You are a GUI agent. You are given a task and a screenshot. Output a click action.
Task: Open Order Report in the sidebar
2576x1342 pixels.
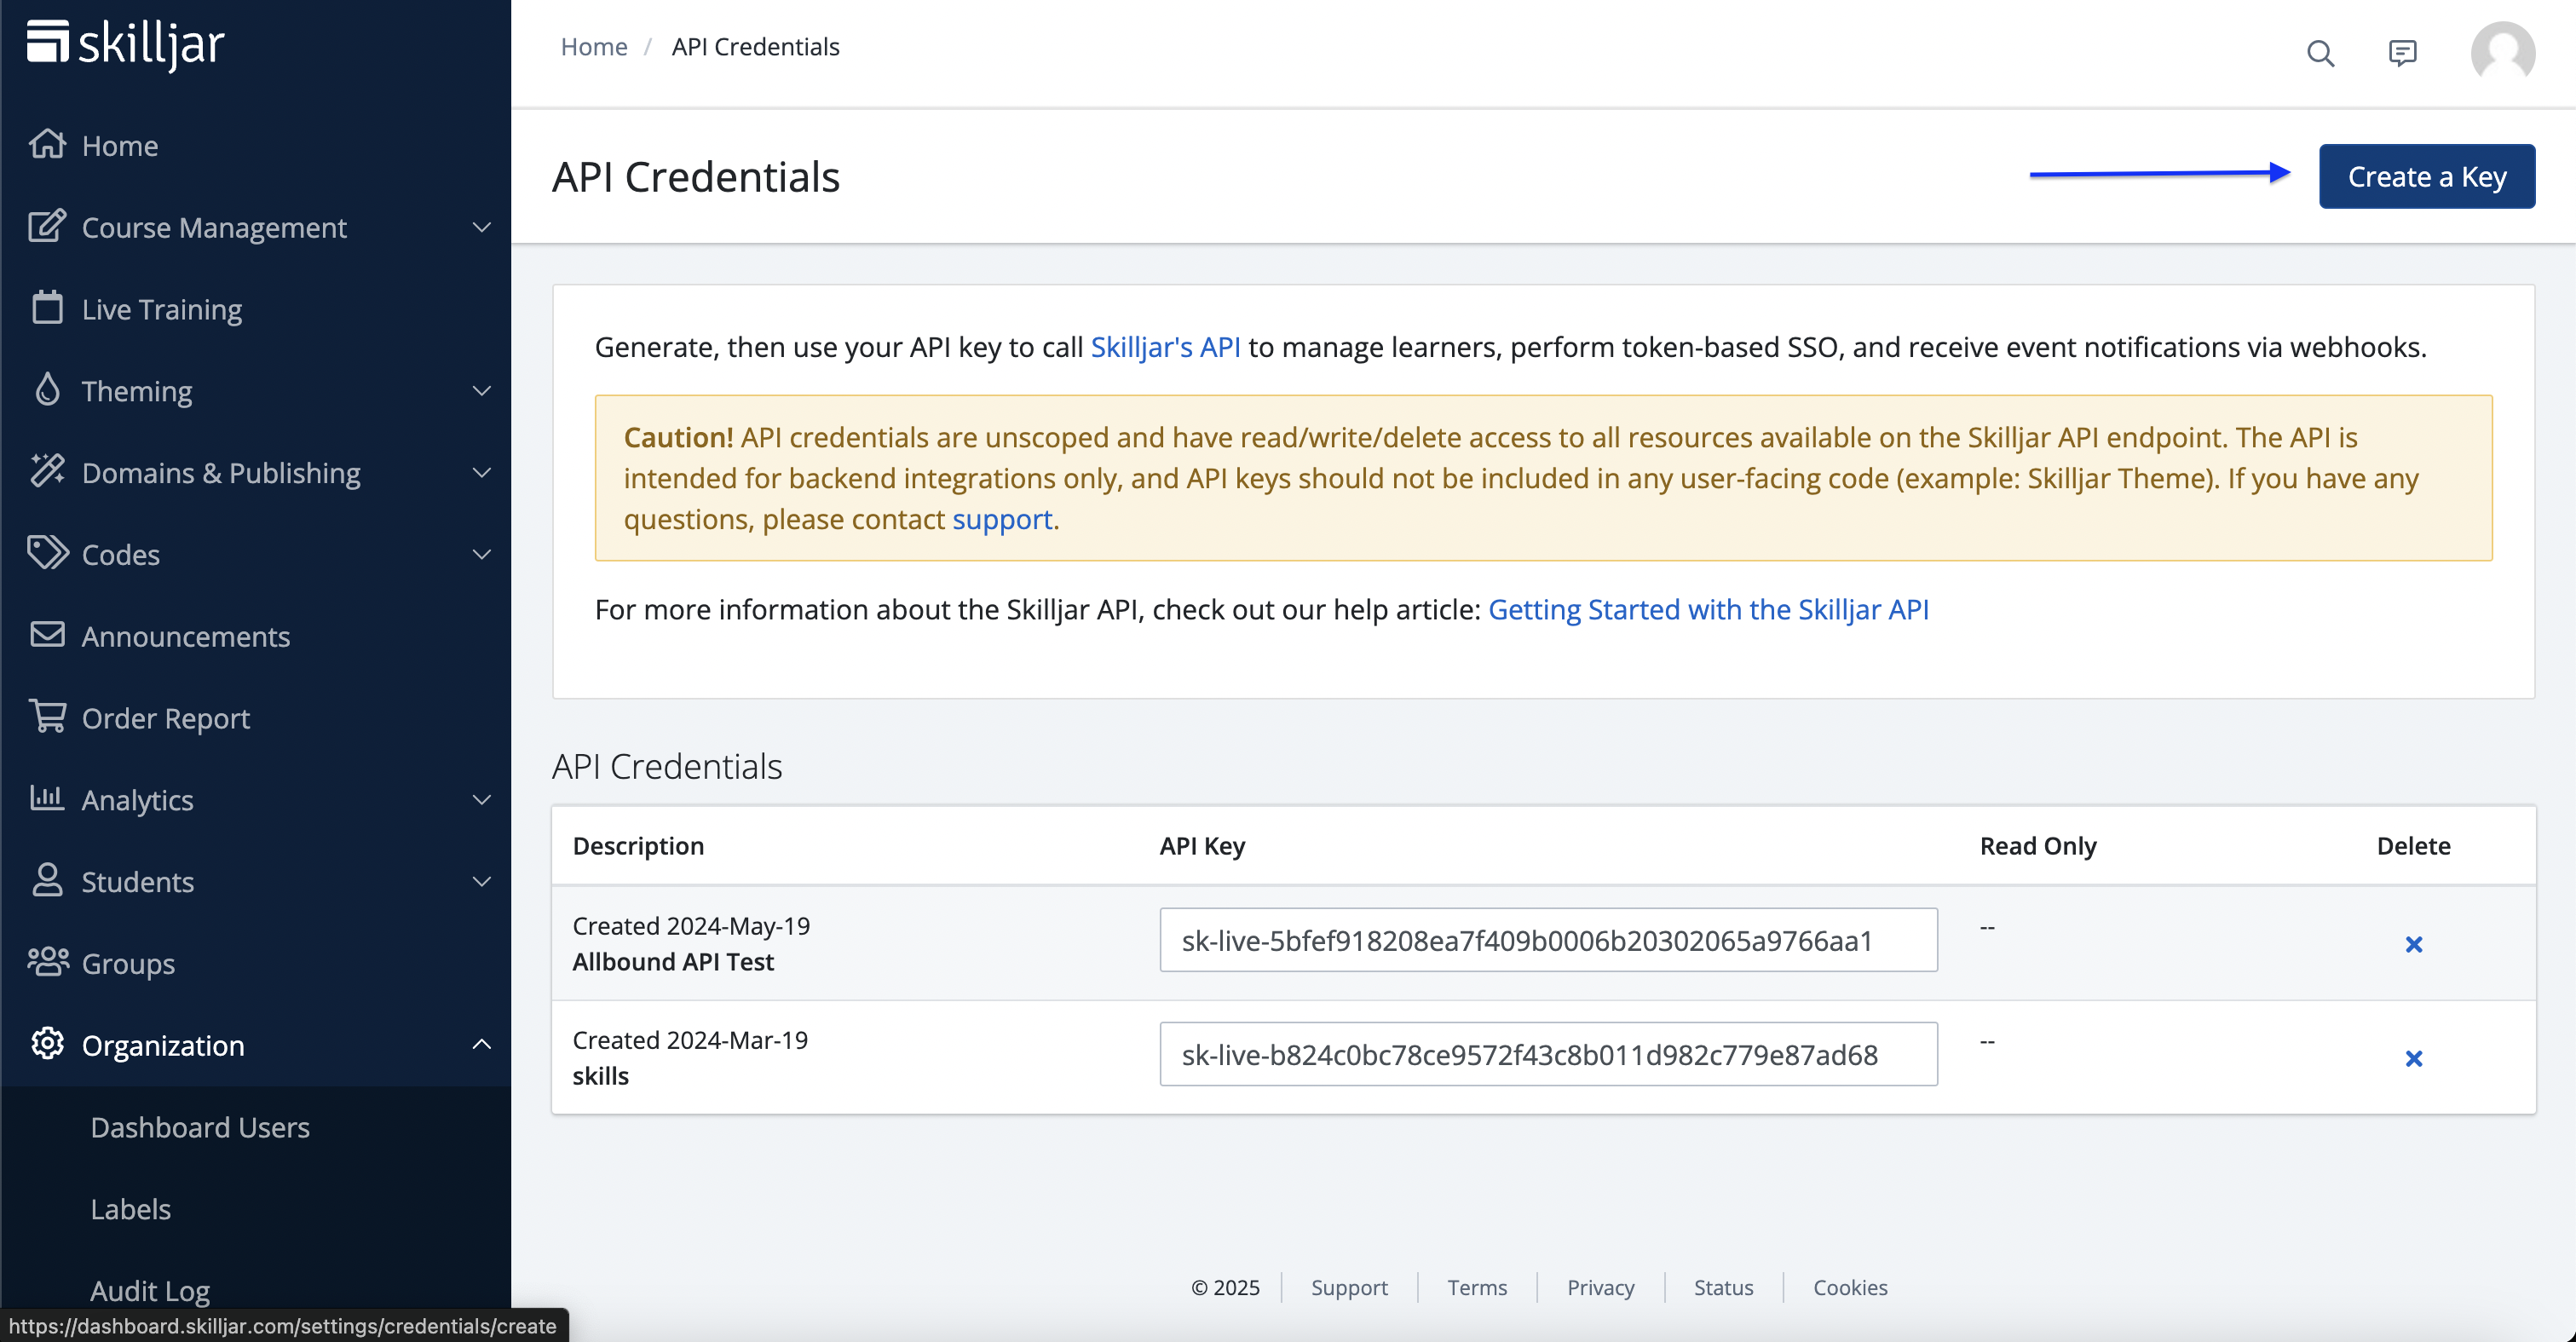tap(166, 718)
